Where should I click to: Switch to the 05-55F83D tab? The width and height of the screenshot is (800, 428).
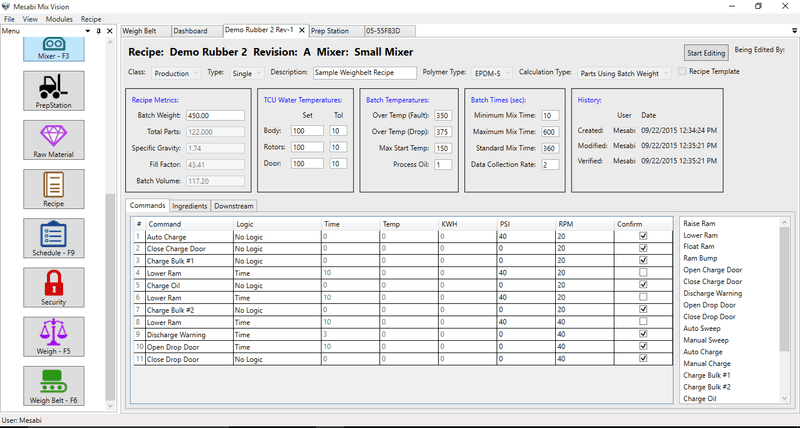(390, 31)
